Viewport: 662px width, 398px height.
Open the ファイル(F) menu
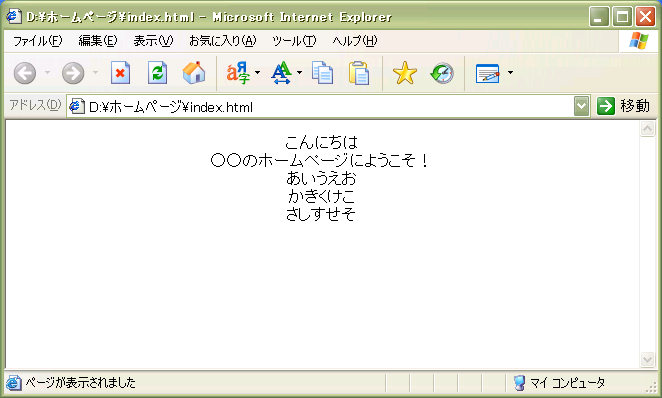[38, 41]
